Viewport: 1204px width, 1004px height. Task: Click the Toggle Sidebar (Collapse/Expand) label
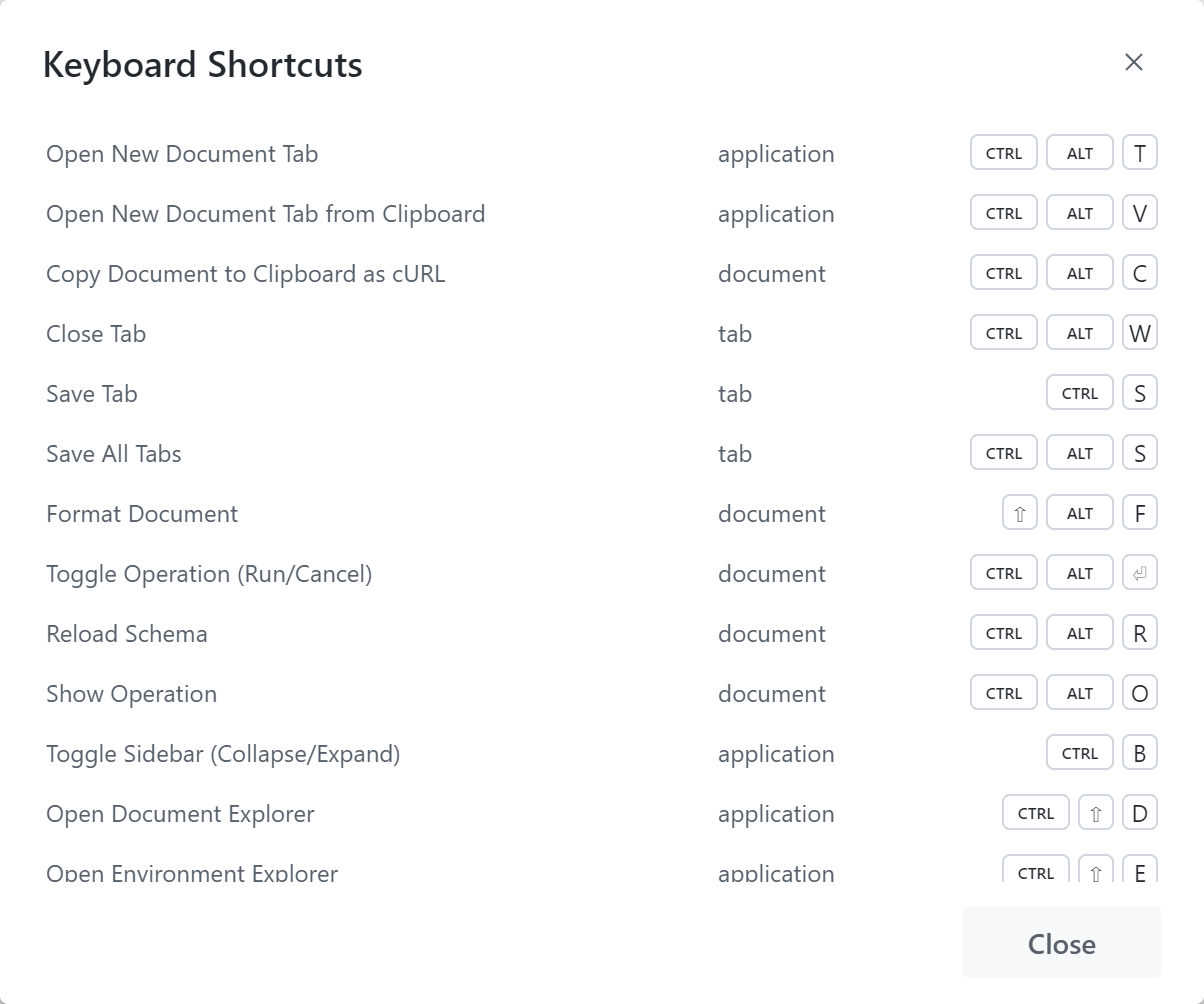[223, 754]
